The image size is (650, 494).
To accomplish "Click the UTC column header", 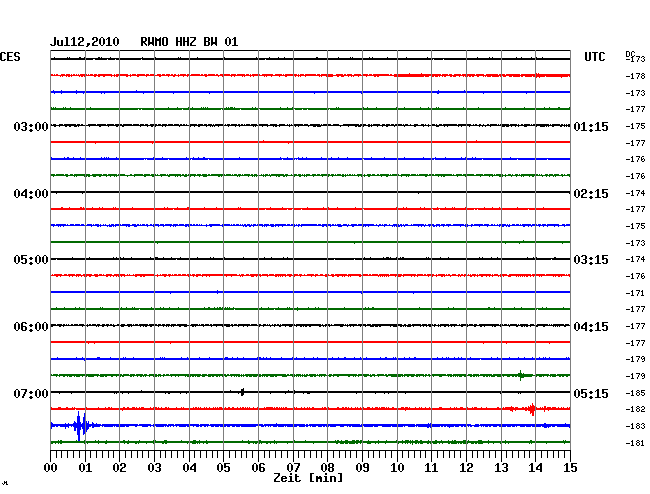I will (594, 57).
